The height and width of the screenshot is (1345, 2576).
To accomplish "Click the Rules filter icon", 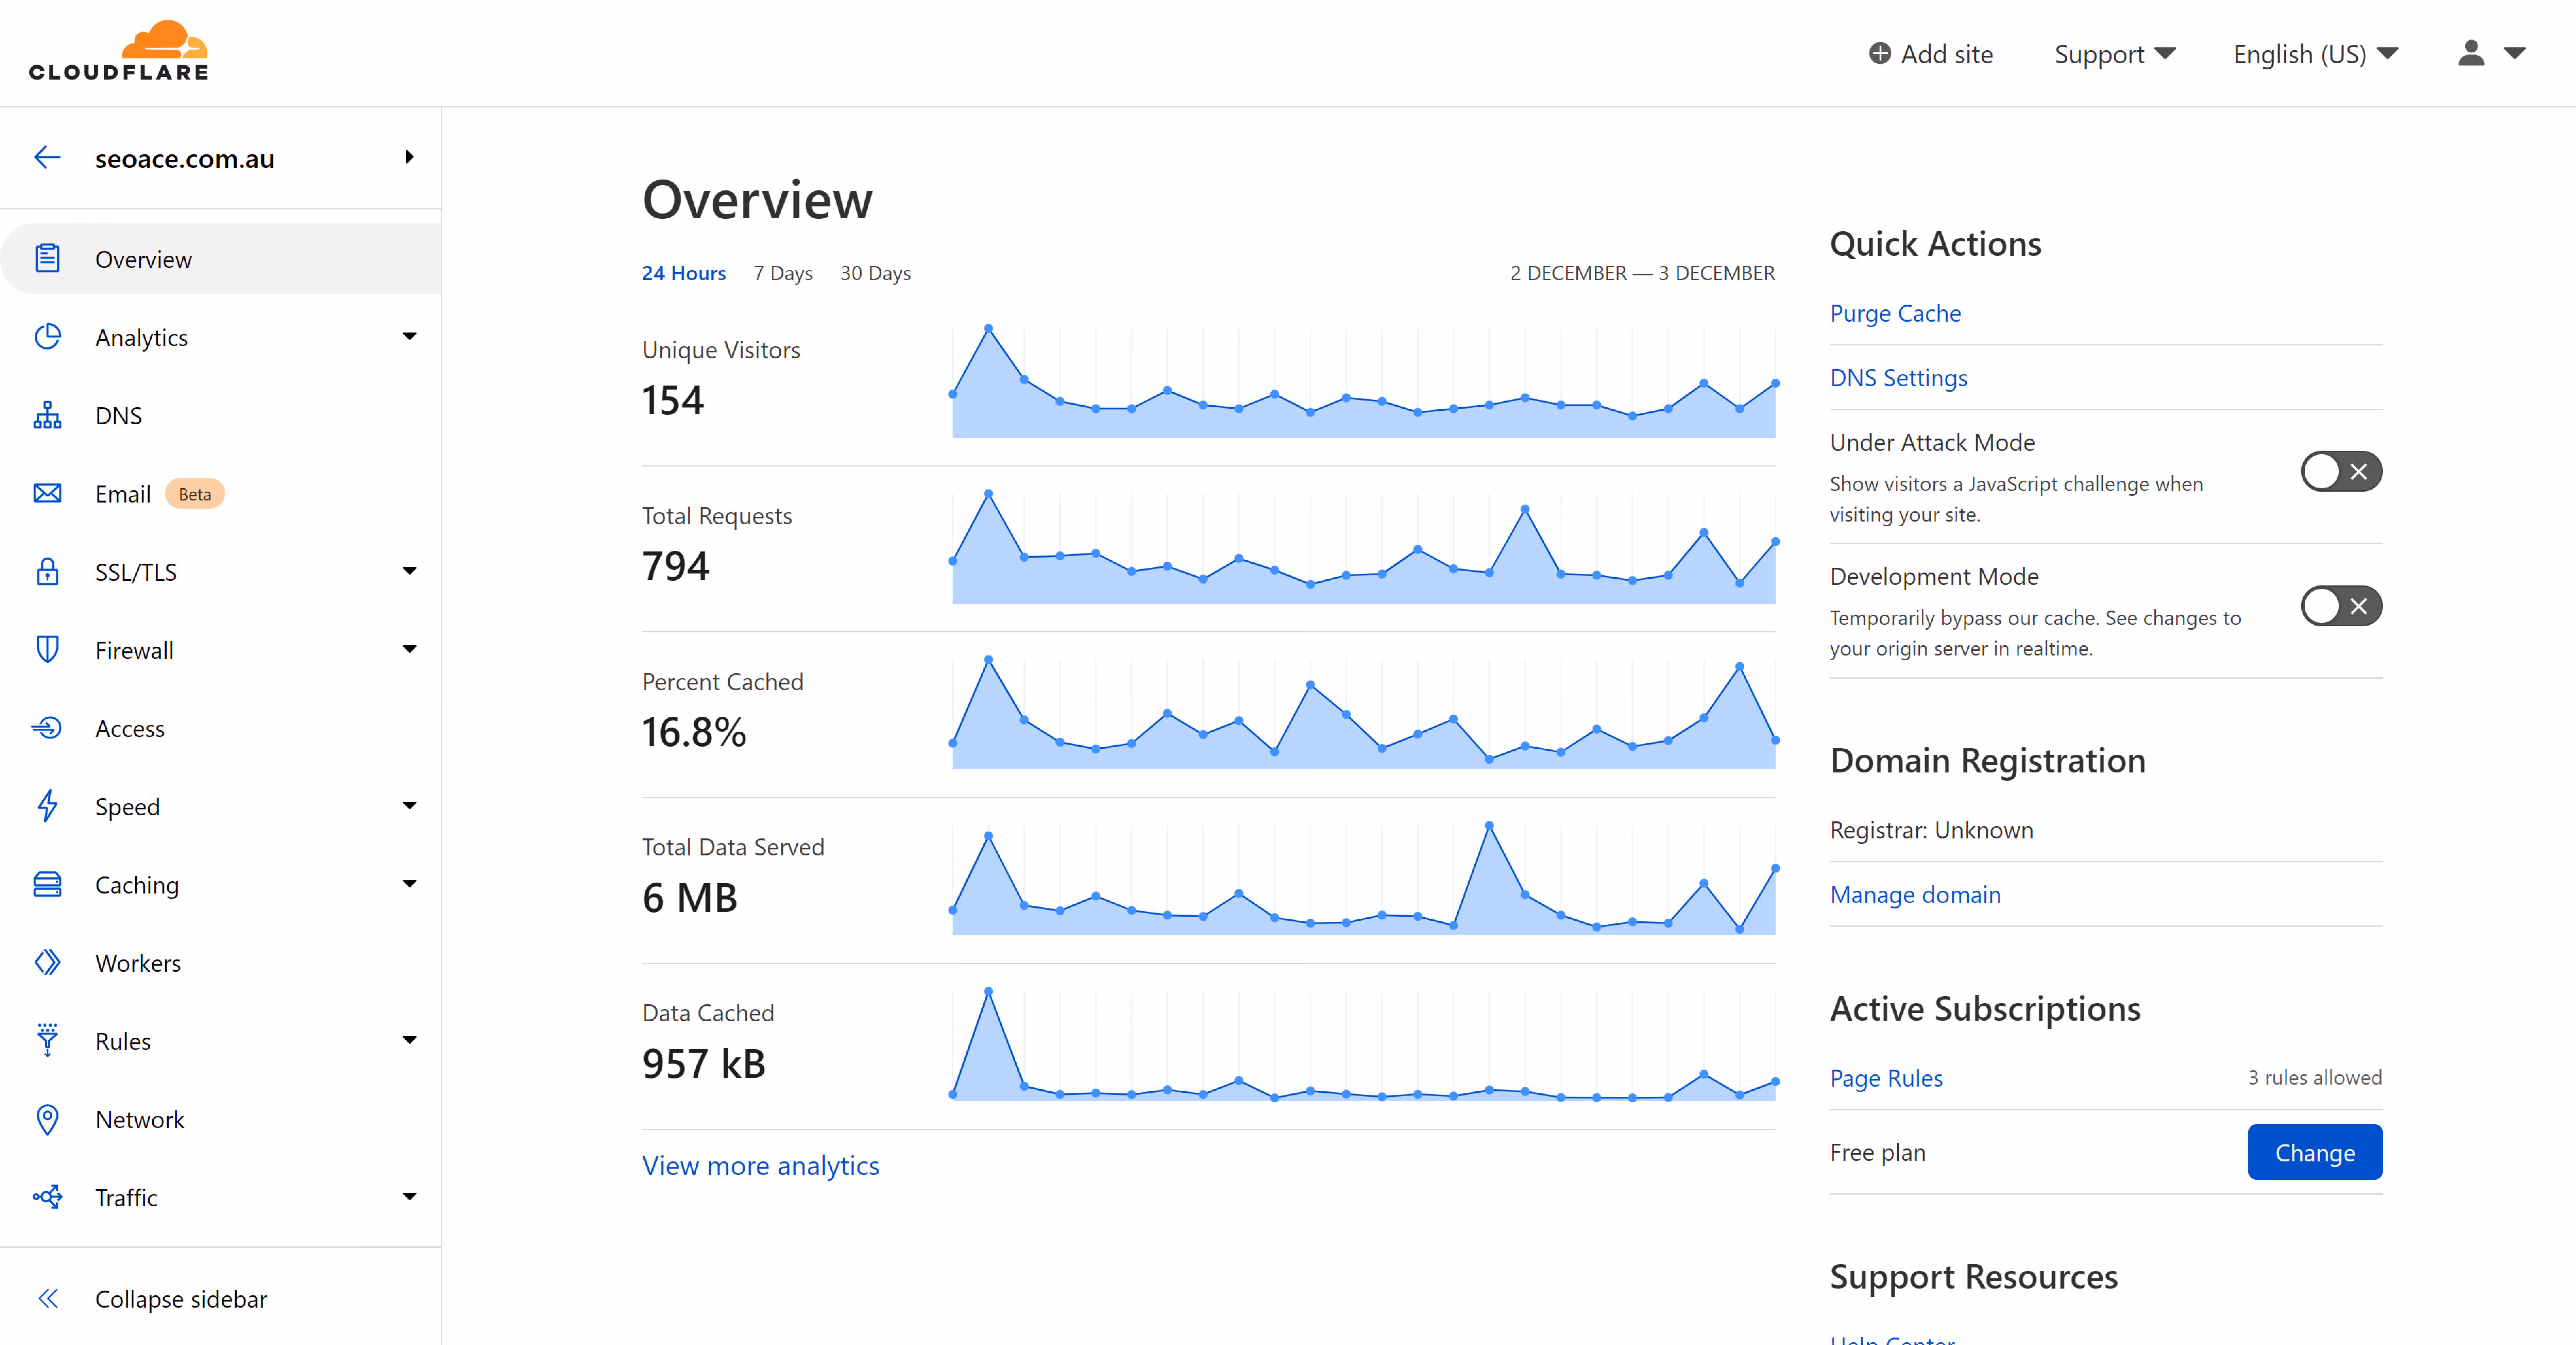I will tap(47, 1040).
